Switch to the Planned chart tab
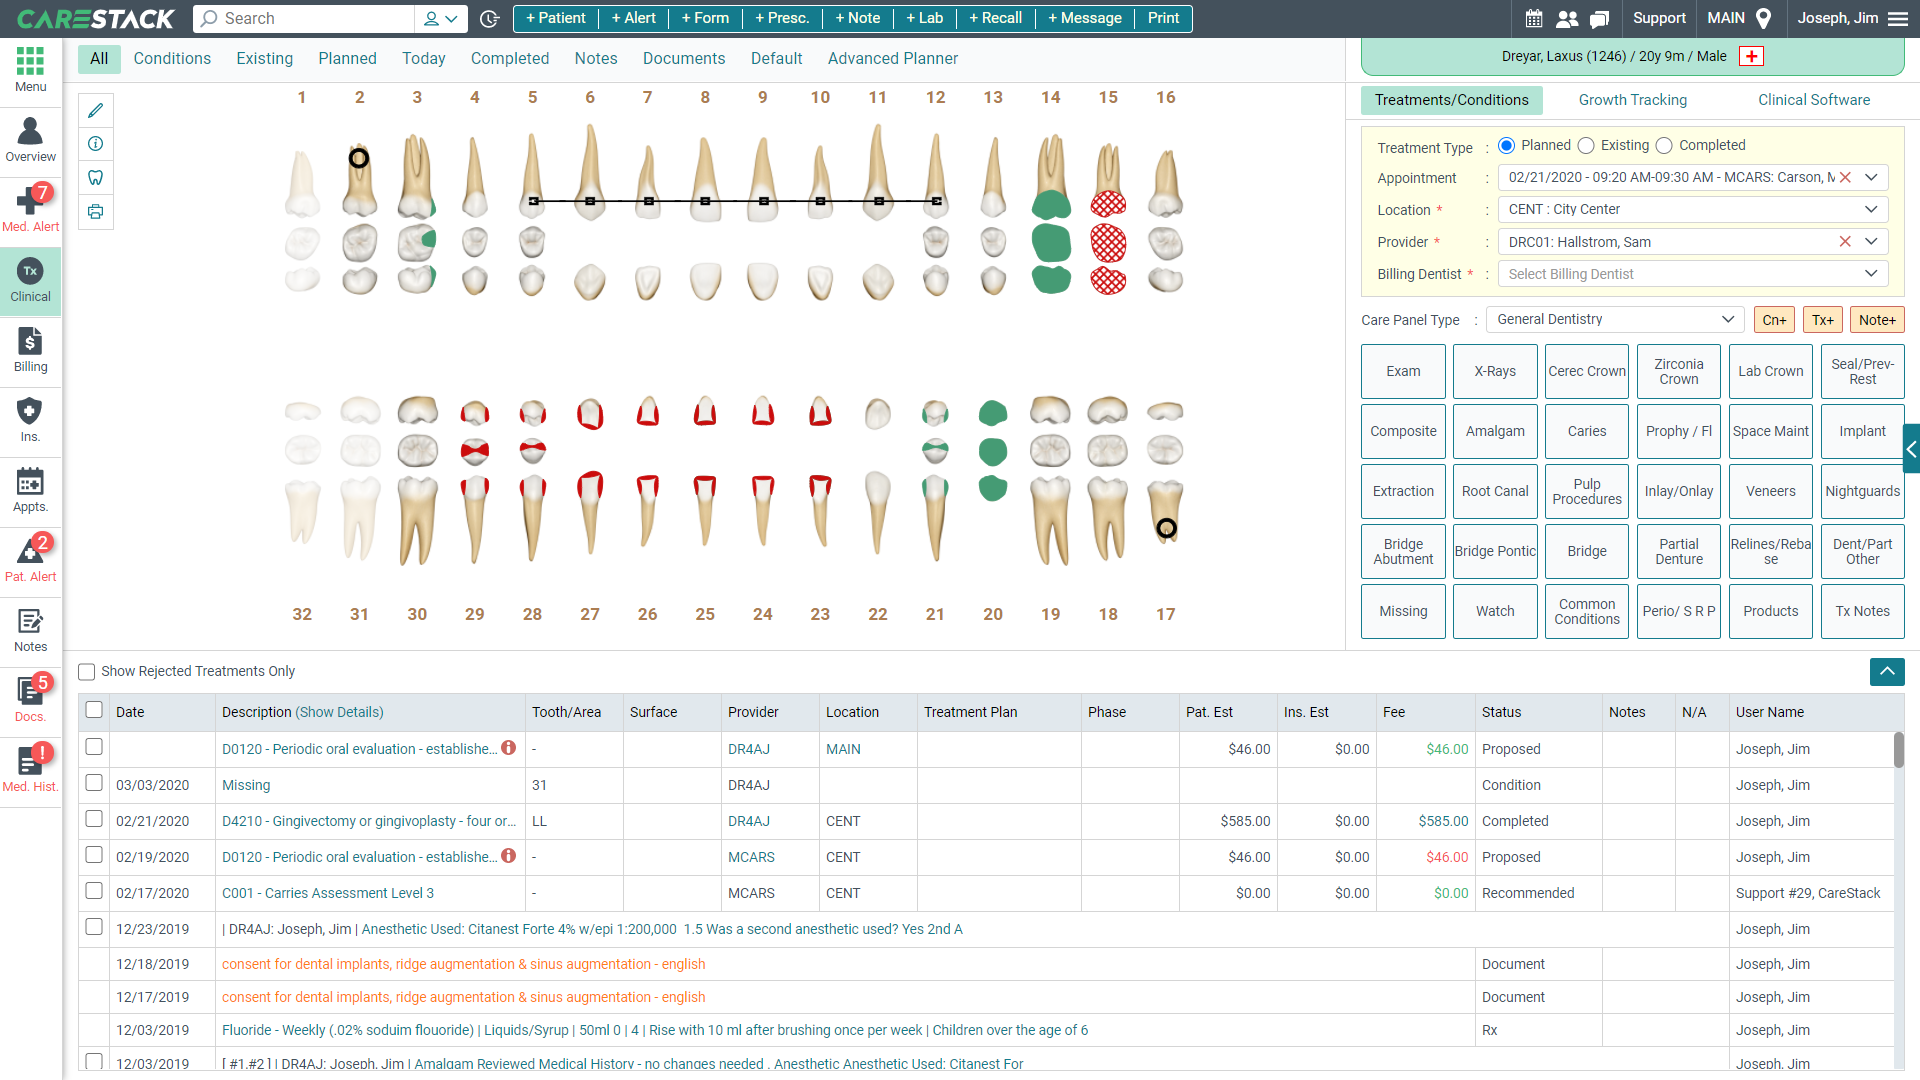Screen dimensions: 1920x1080 347,58
